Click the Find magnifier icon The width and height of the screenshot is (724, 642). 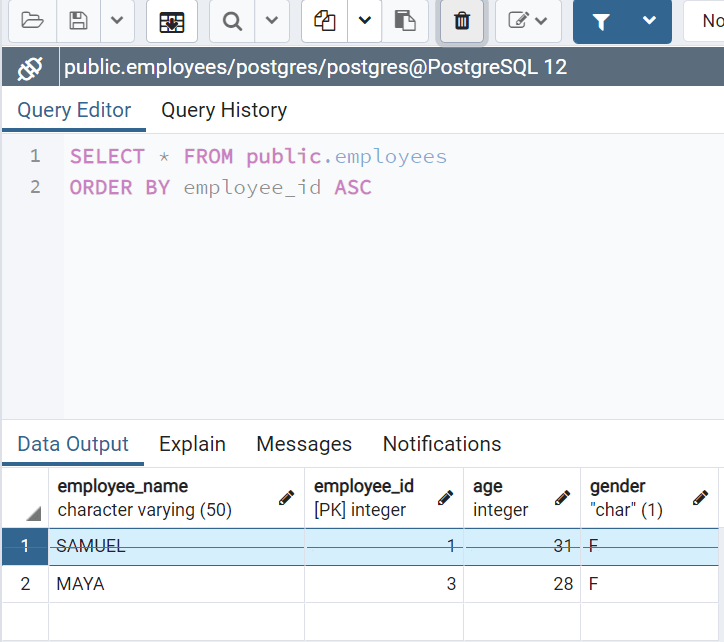[x=233, y=21]
